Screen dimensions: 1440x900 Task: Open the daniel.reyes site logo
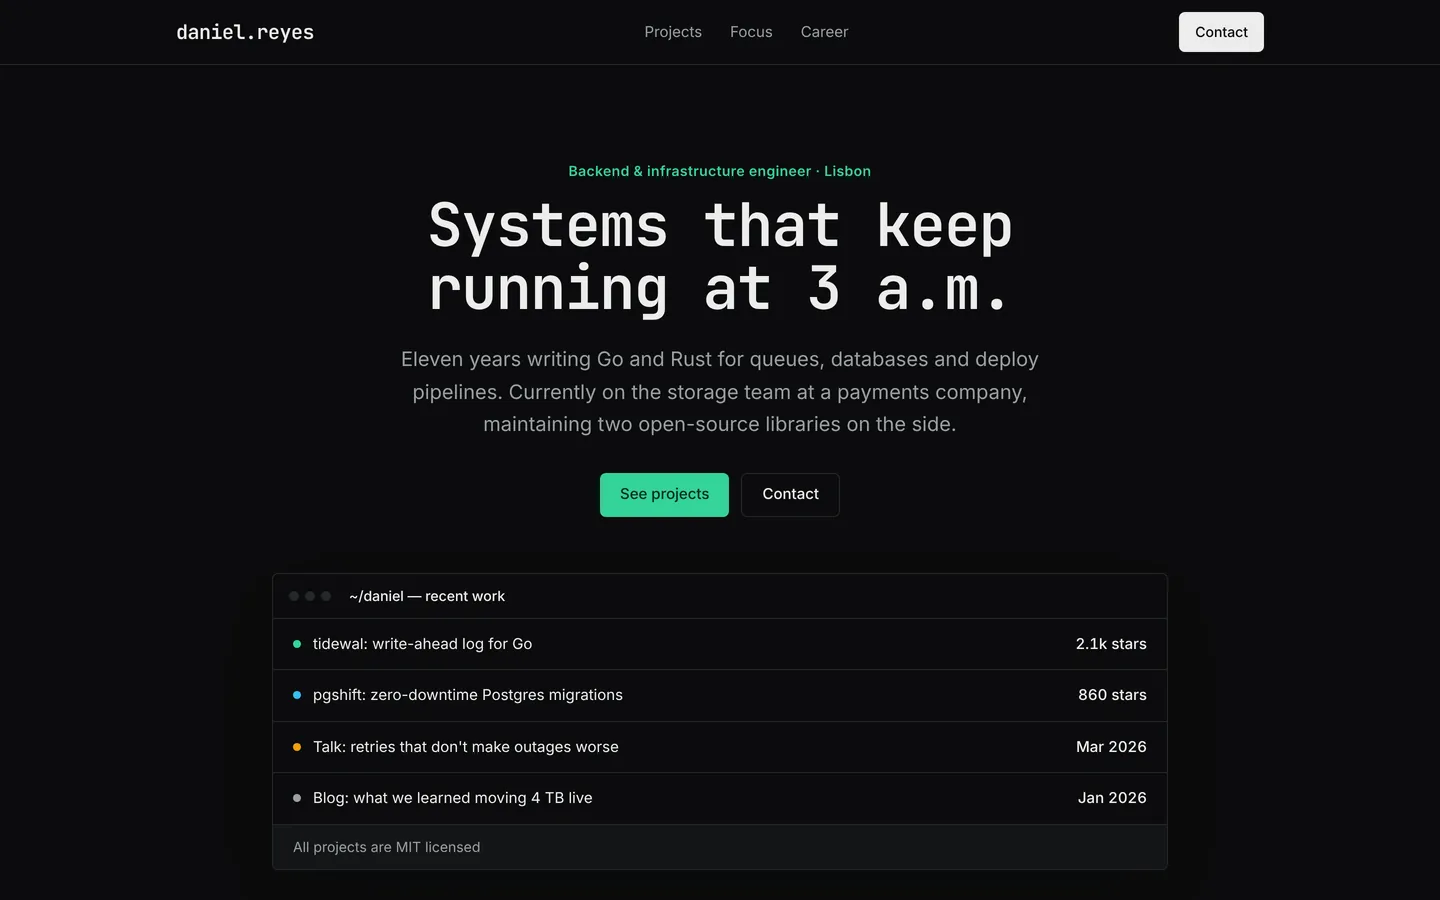(245, 32)
